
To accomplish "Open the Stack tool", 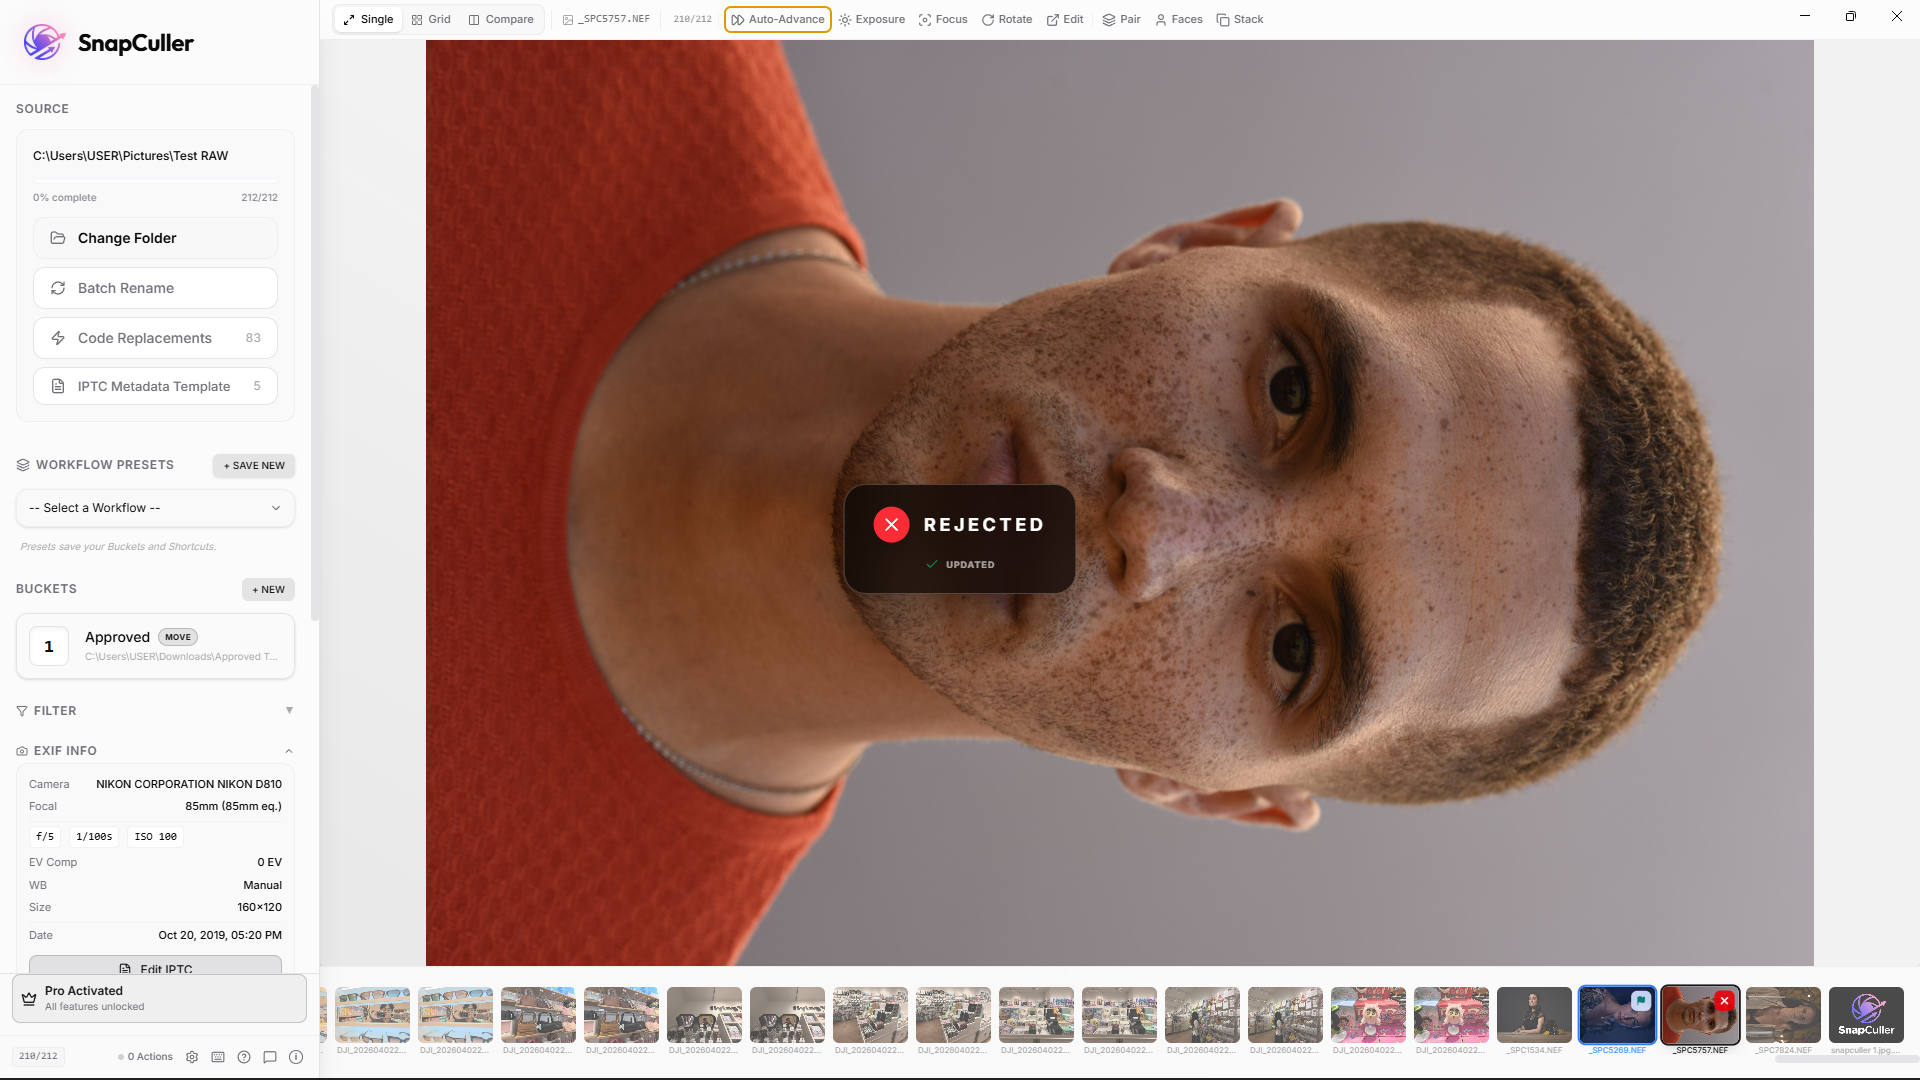I will point(1240,19).
